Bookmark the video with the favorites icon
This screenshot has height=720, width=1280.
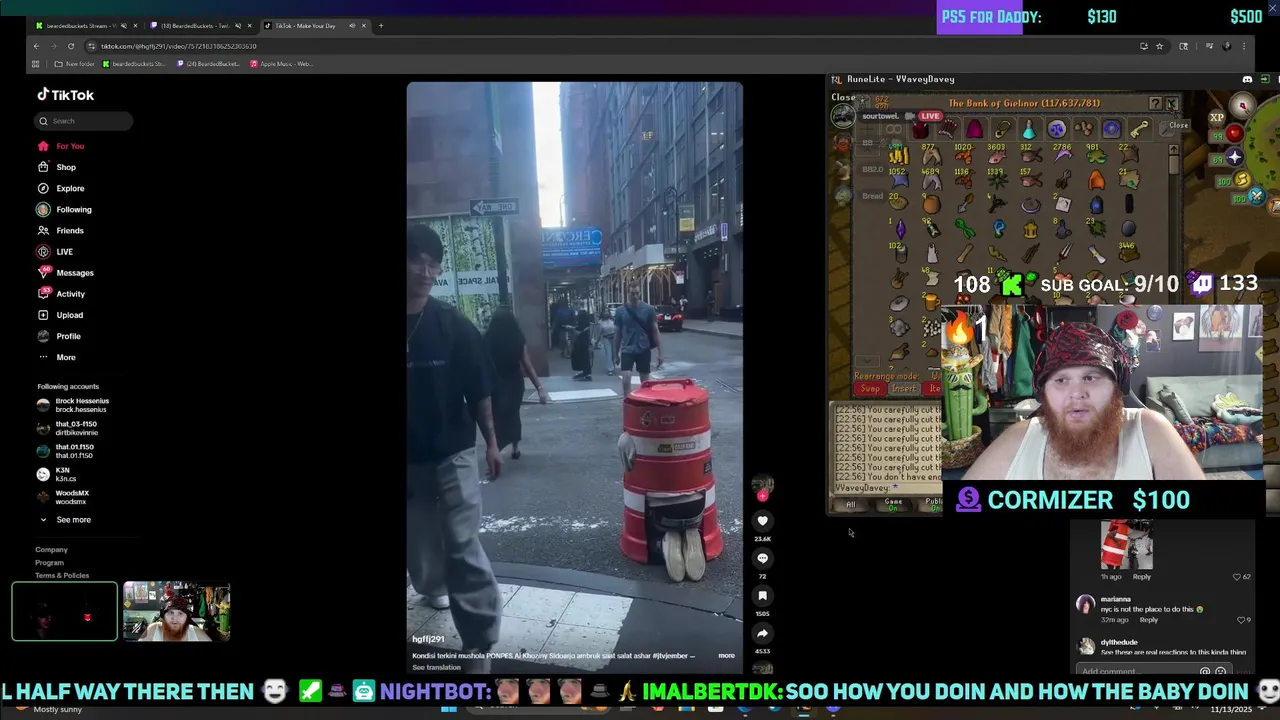coord(762,596)
